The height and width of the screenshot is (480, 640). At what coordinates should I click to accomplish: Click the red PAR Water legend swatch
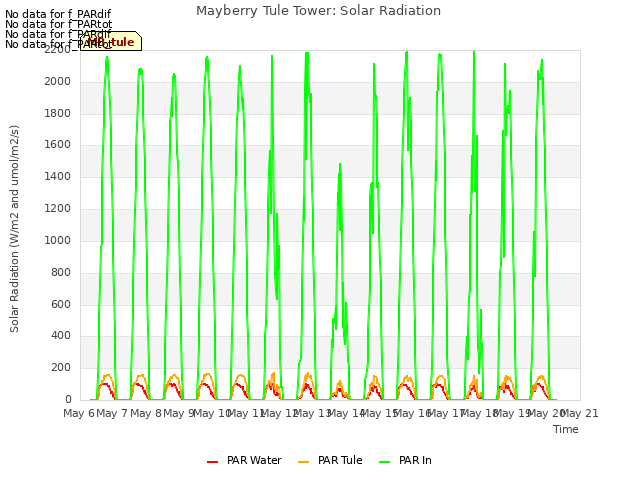point(212,462)
